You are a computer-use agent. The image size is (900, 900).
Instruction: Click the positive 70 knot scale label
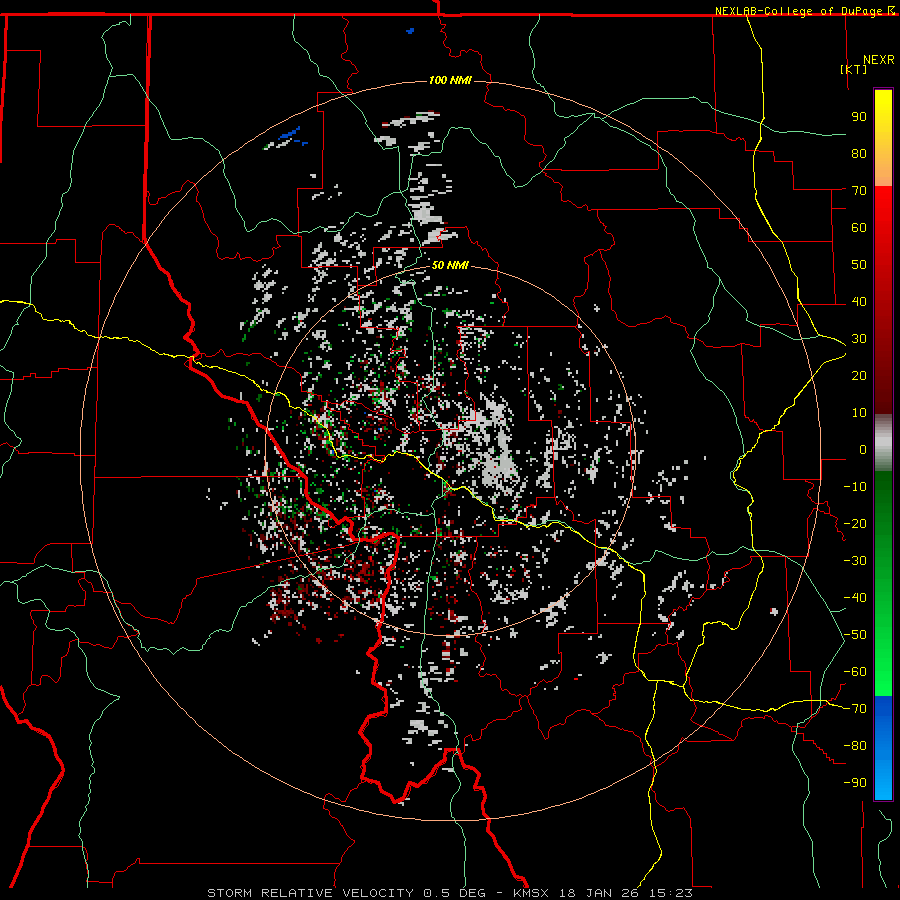tap(859, 191)
